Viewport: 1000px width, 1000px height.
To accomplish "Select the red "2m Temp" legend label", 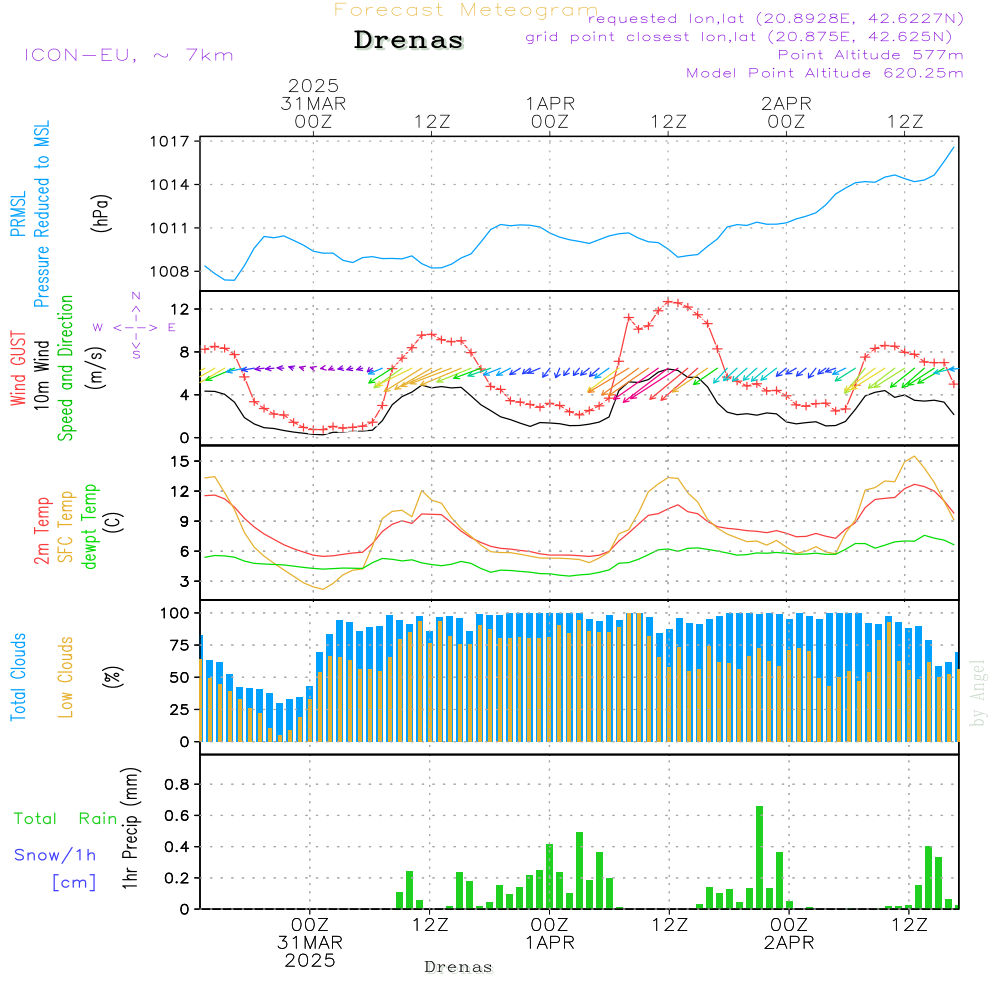I will point(41,531).
